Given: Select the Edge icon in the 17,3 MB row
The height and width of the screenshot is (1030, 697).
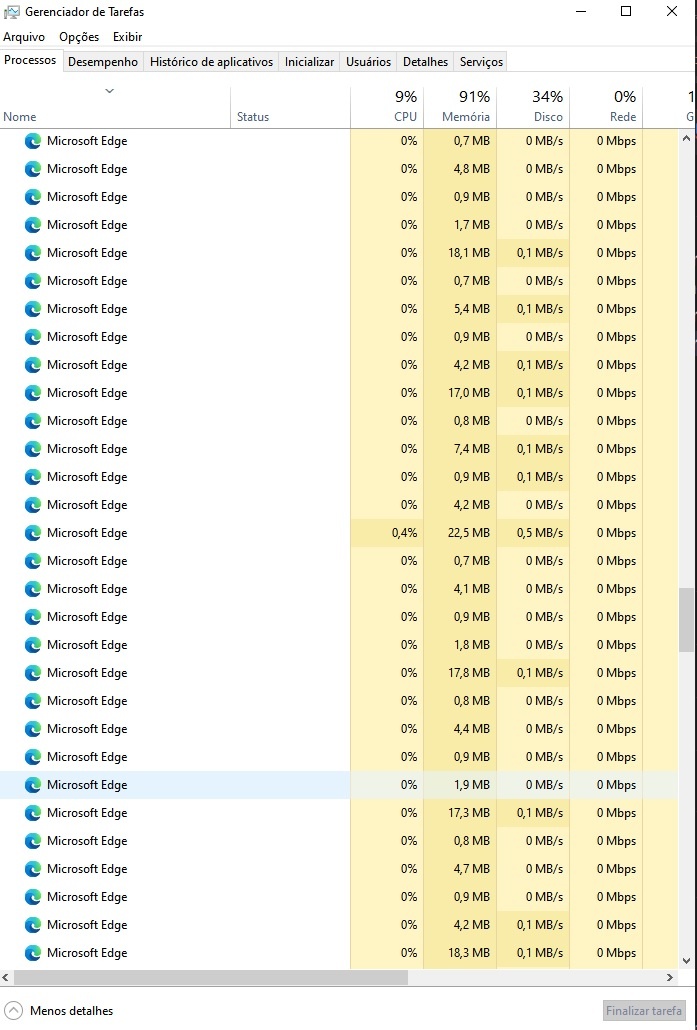Looking at the screenshot, I should 33,813.
